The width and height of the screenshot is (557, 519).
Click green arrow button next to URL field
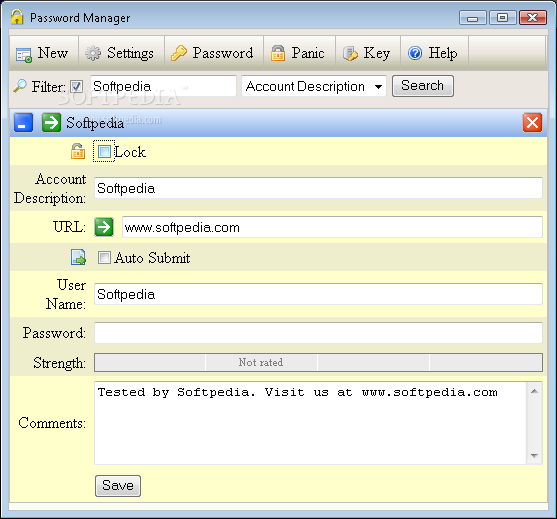click(104, 227)
